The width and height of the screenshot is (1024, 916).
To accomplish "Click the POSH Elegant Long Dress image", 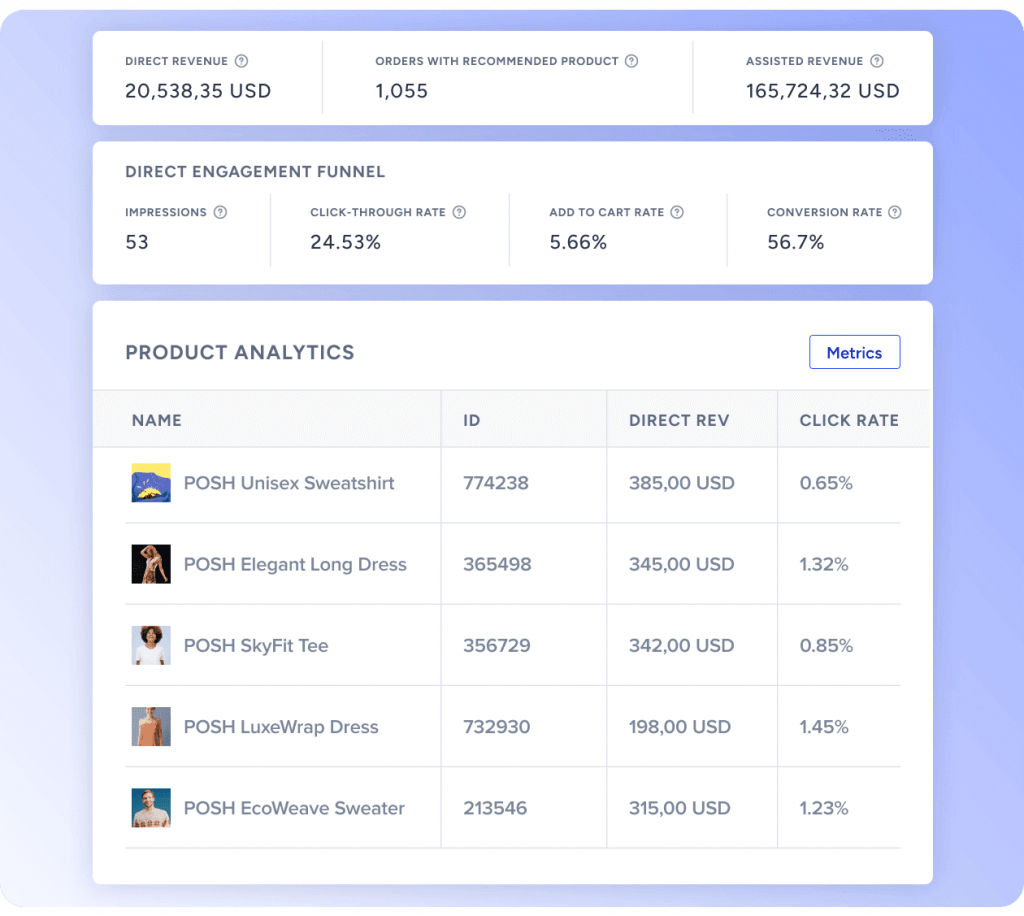I will (150, 564).
